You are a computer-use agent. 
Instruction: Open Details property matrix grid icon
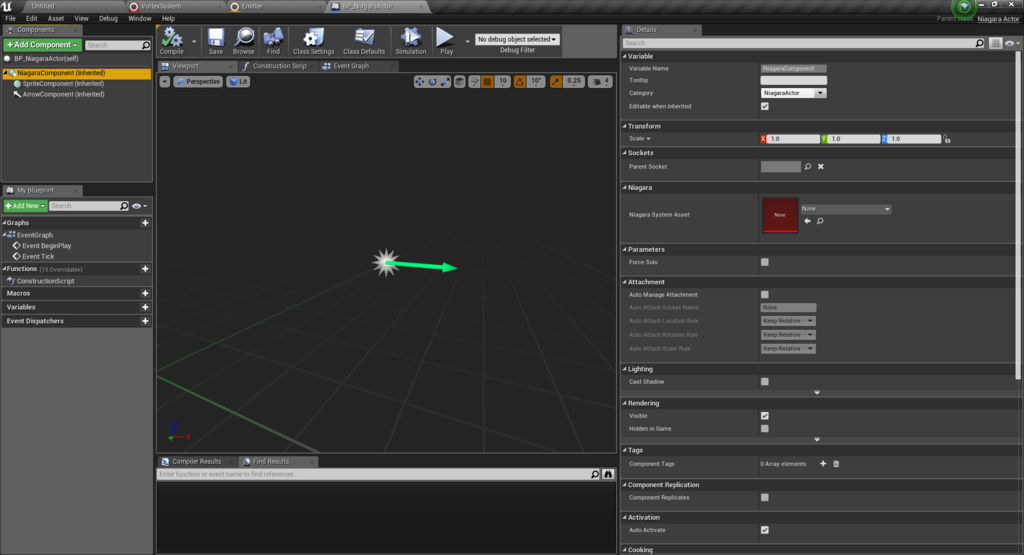[x=995, y=43]
